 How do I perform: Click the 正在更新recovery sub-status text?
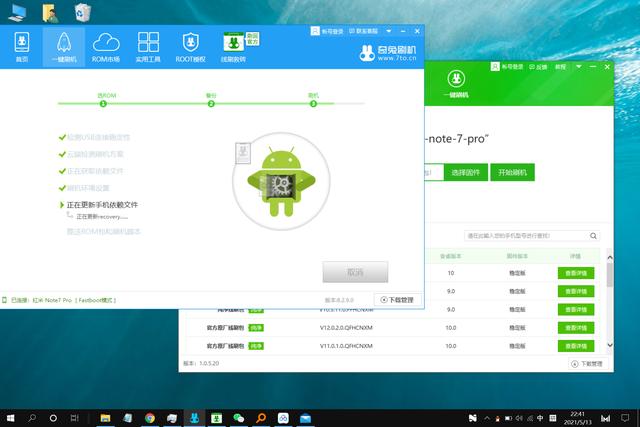tap(102, 216)
